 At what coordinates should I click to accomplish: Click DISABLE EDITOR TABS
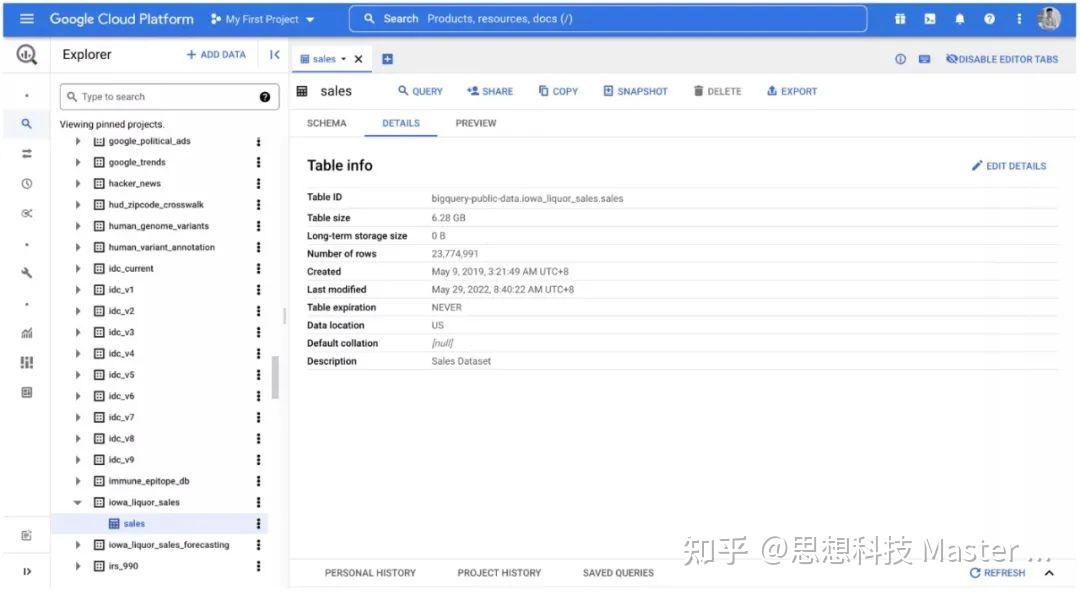pos(1001,59)
